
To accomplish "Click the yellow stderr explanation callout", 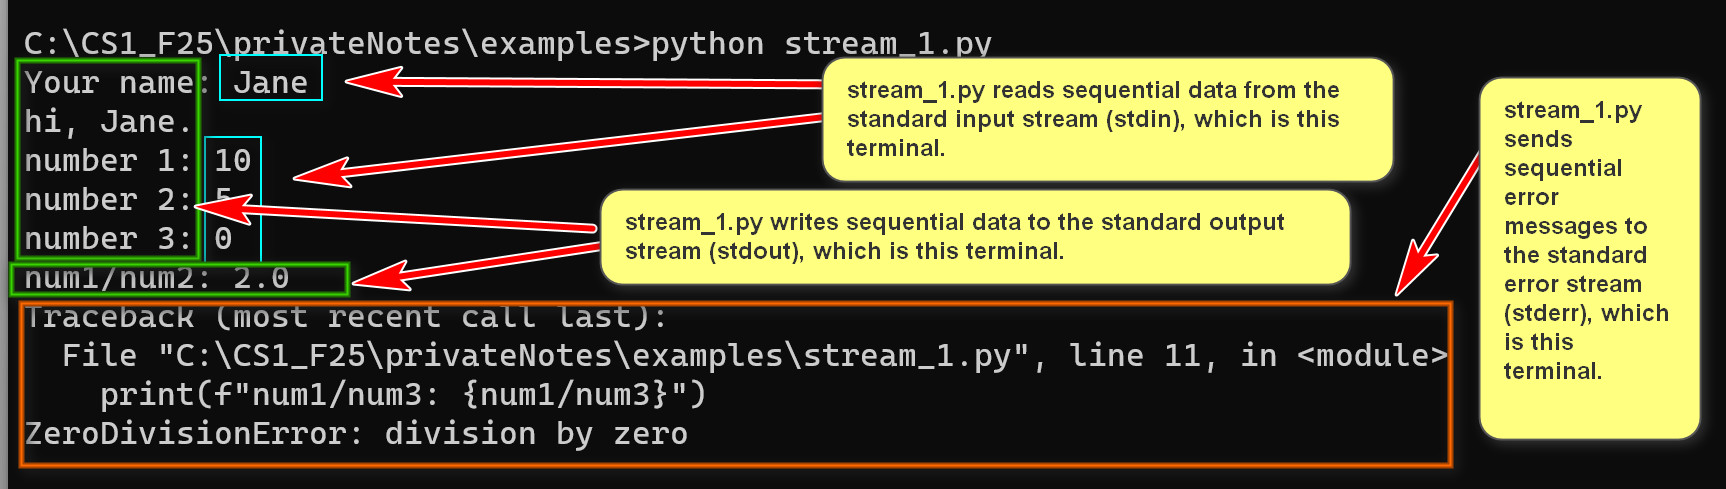I will pos(1588,258).
